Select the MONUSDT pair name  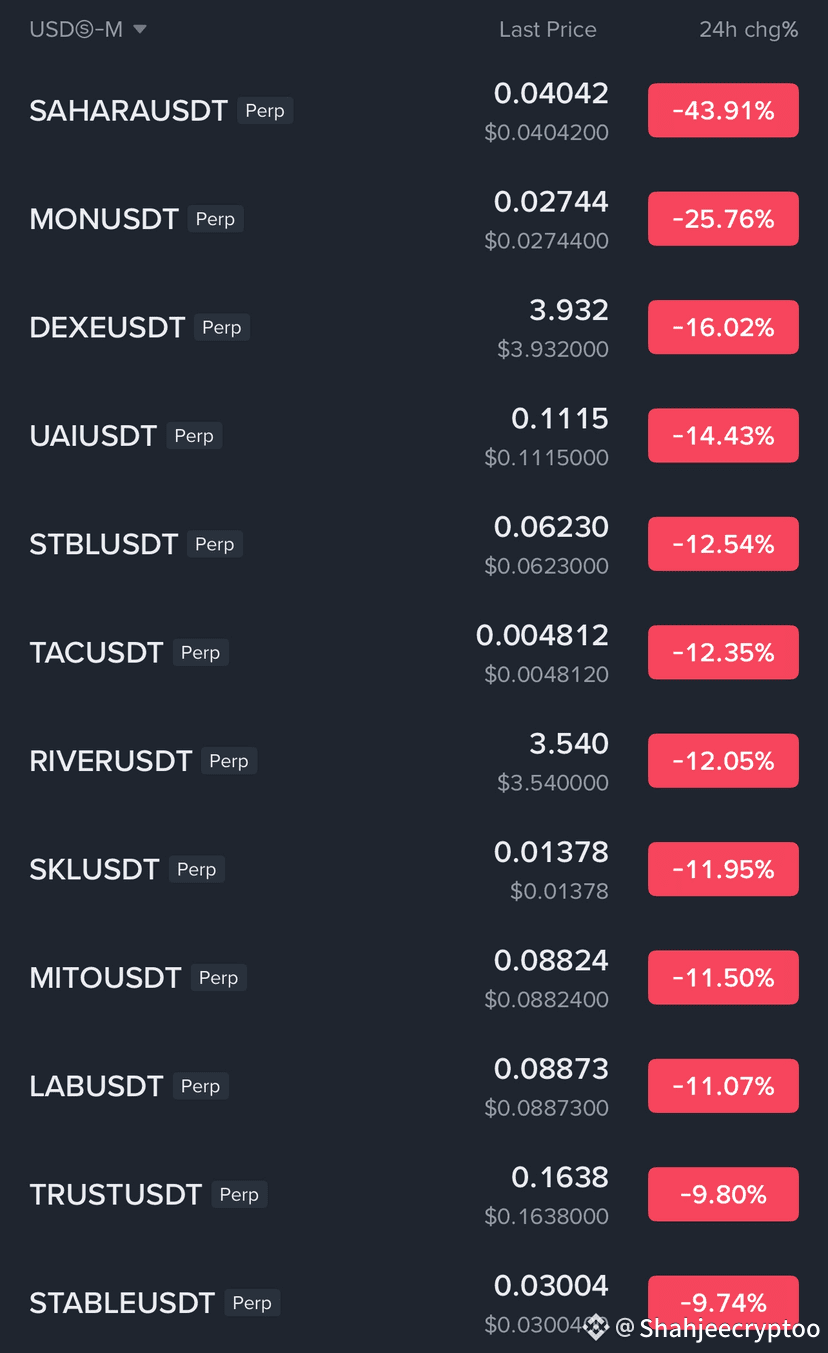(x=104, y=219)
